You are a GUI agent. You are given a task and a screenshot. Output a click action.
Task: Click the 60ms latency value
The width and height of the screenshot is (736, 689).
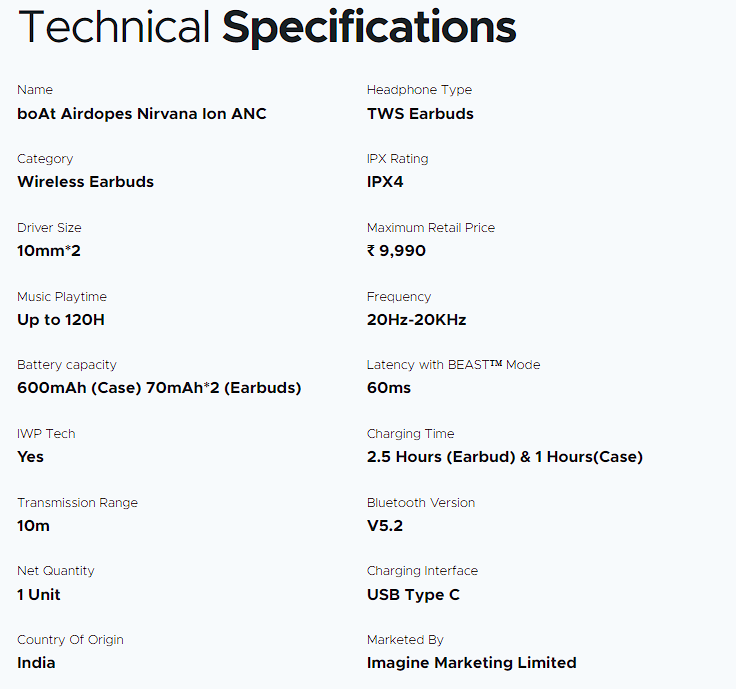click(x=389, y=388)
